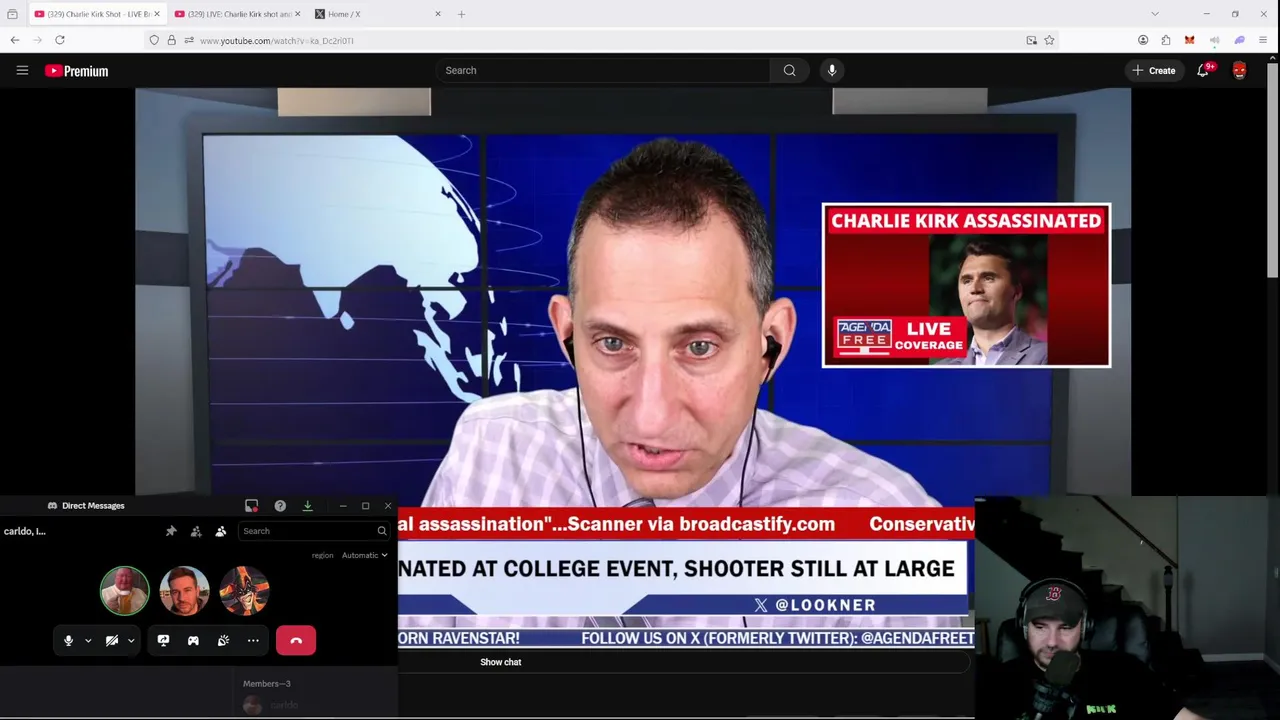This screenshot has width=1280, height=720.
Task: Open YouTube notifications bell
Action: 1203,70
